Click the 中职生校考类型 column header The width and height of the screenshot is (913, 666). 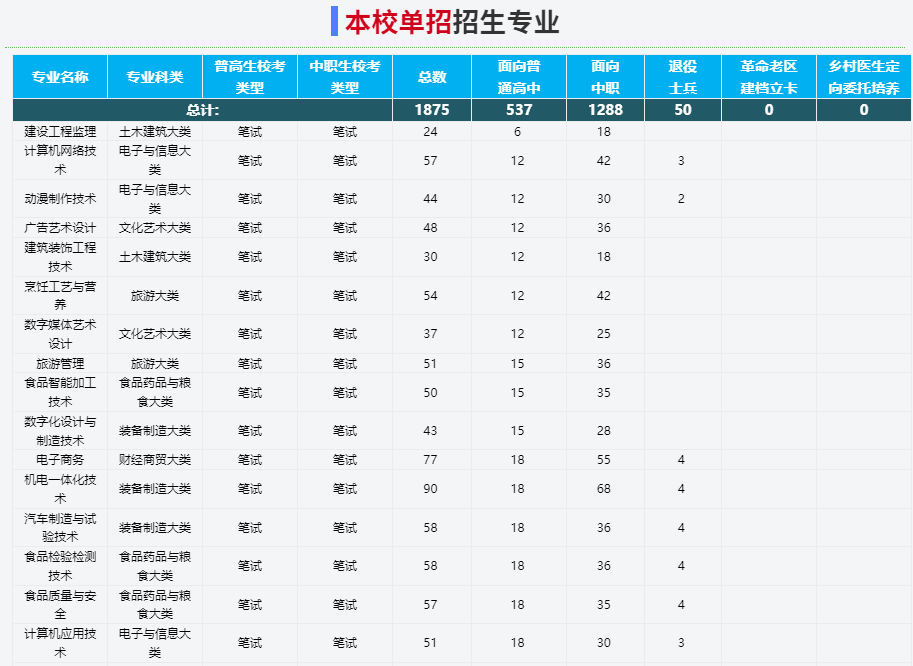click(345, 77)
